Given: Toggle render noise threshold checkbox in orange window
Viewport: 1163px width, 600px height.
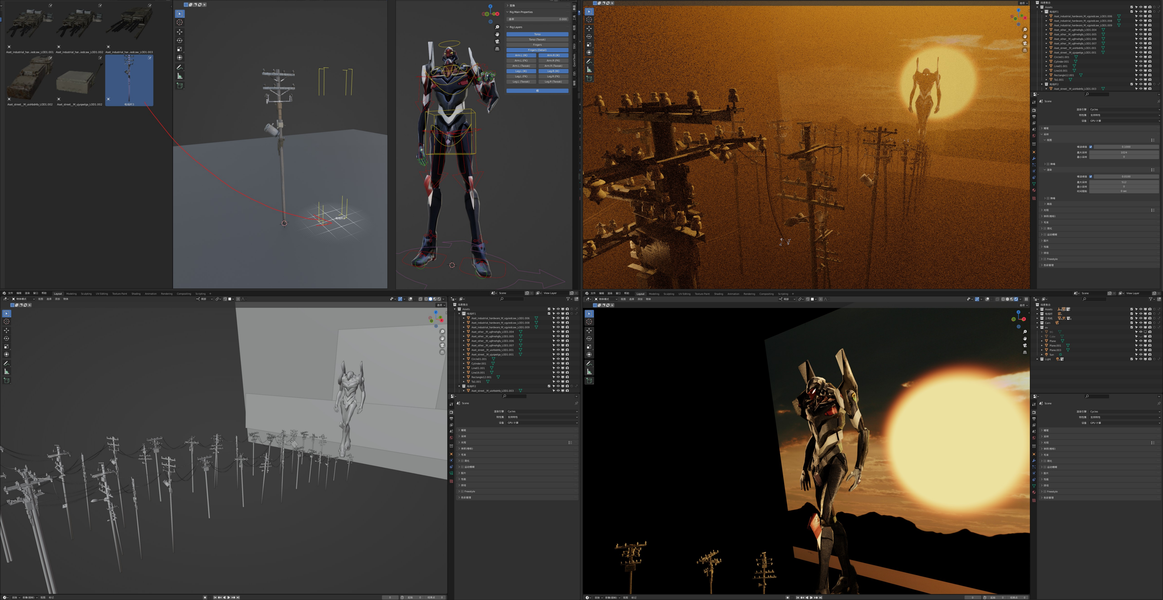Looking at the screenshot, I should click(x=1090, y=177).
